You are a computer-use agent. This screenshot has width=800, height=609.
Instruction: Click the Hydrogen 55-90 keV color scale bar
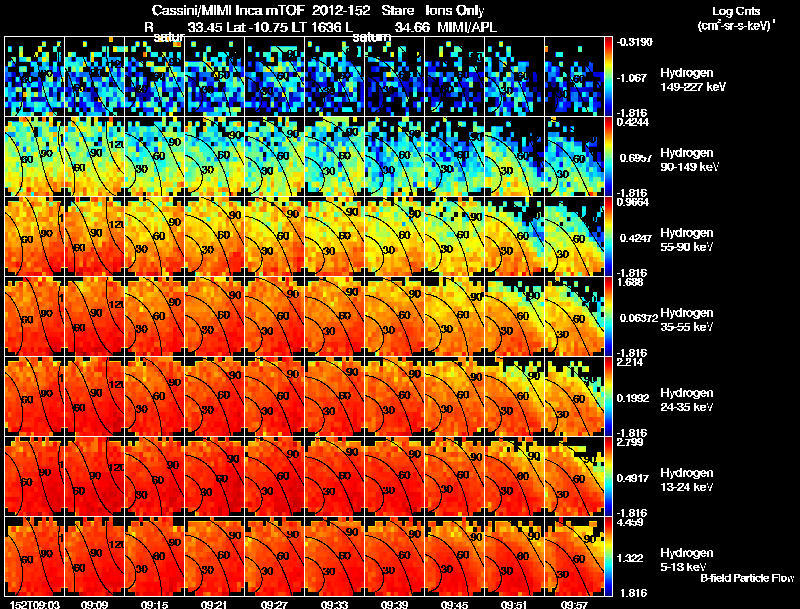[608, 237]
